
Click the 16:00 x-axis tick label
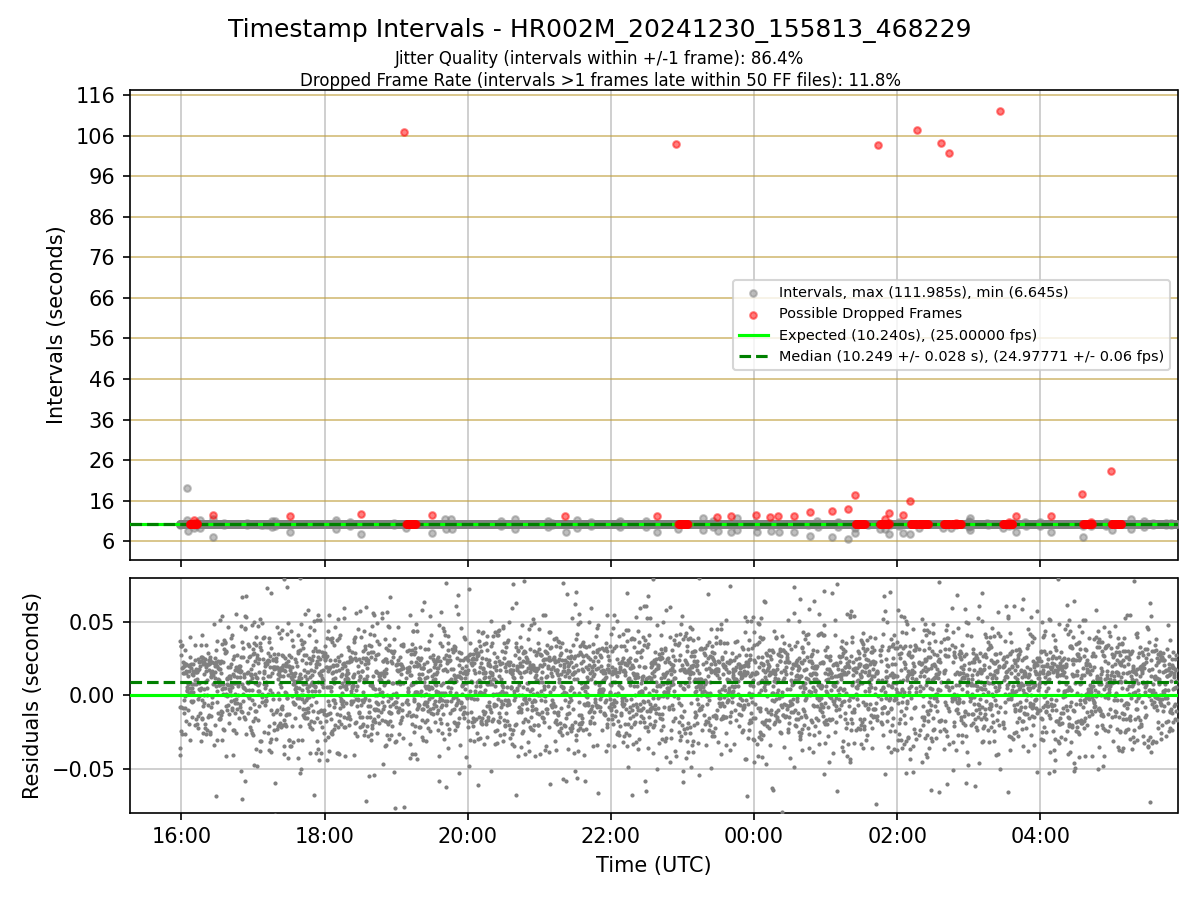pos(180,834)
